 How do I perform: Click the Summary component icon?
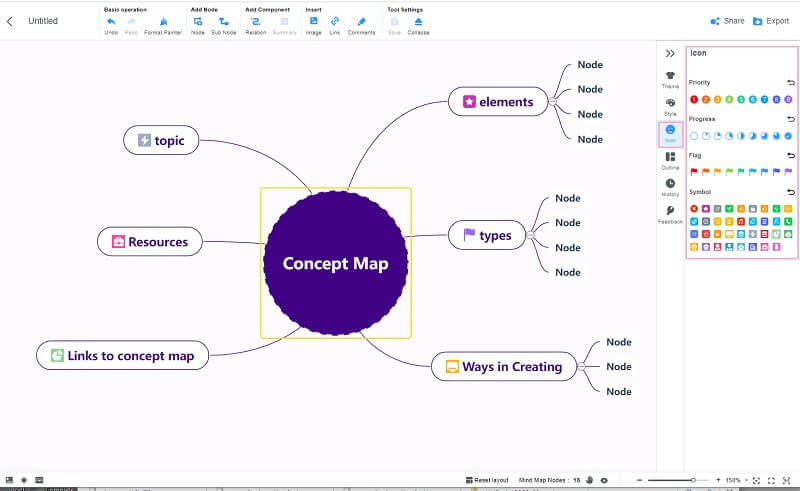point(284,21)
